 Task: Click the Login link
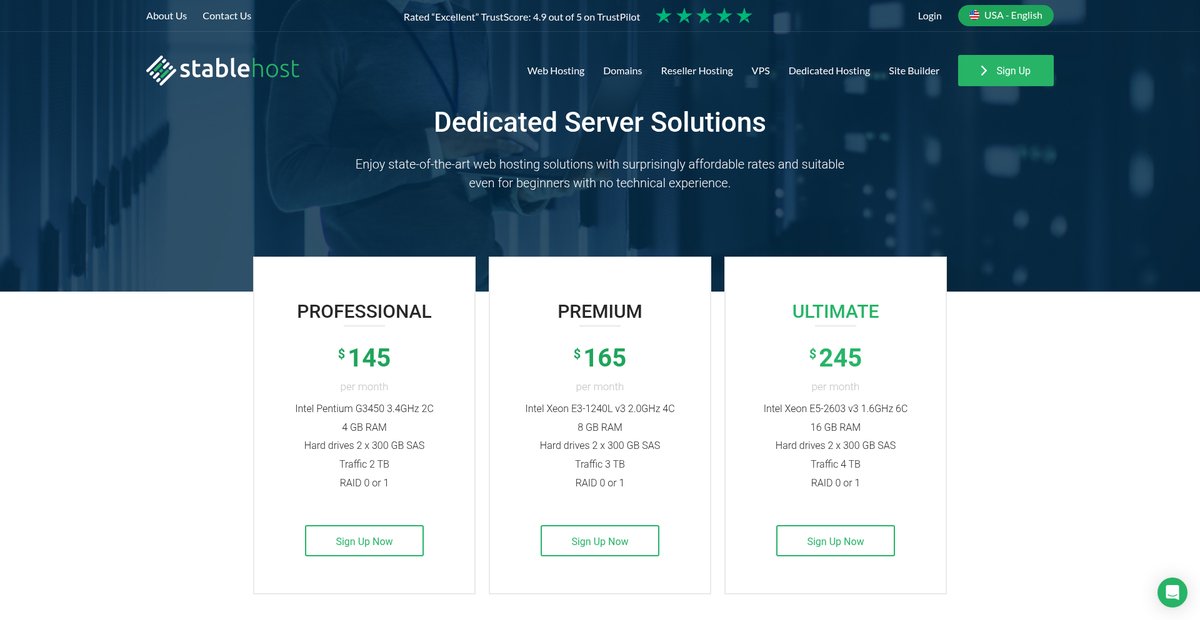point(930,16)
